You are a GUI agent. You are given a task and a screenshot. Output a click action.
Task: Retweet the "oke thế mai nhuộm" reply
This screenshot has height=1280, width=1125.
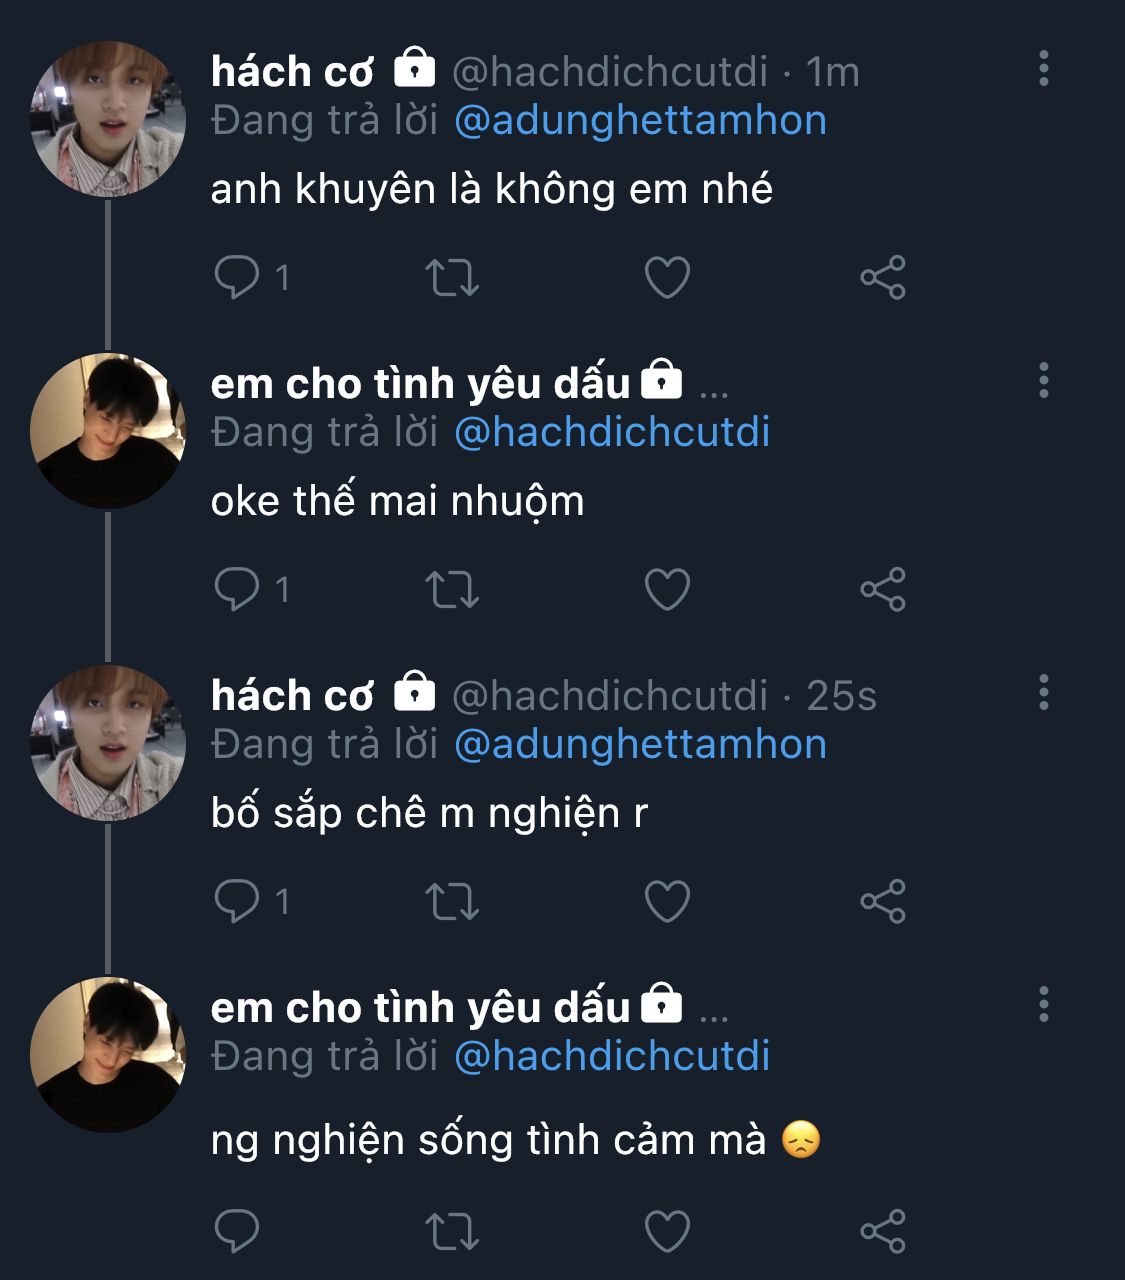point(452,589)
